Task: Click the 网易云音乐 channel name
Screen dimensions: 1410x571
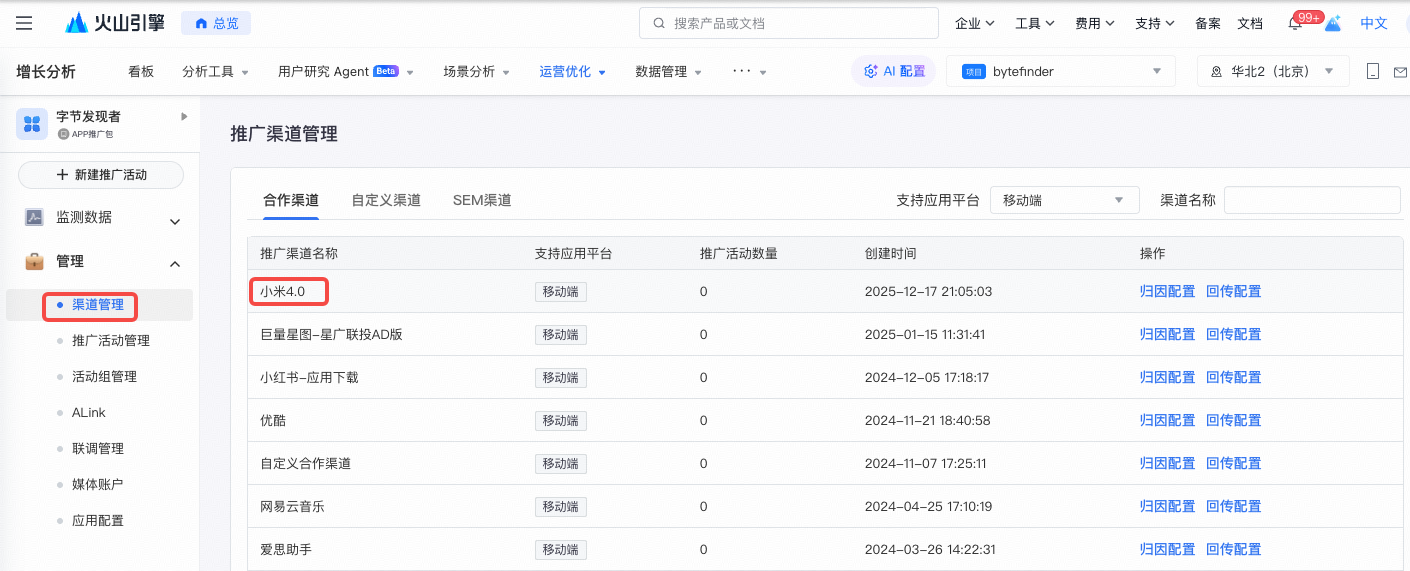Action: coord(293,506)
